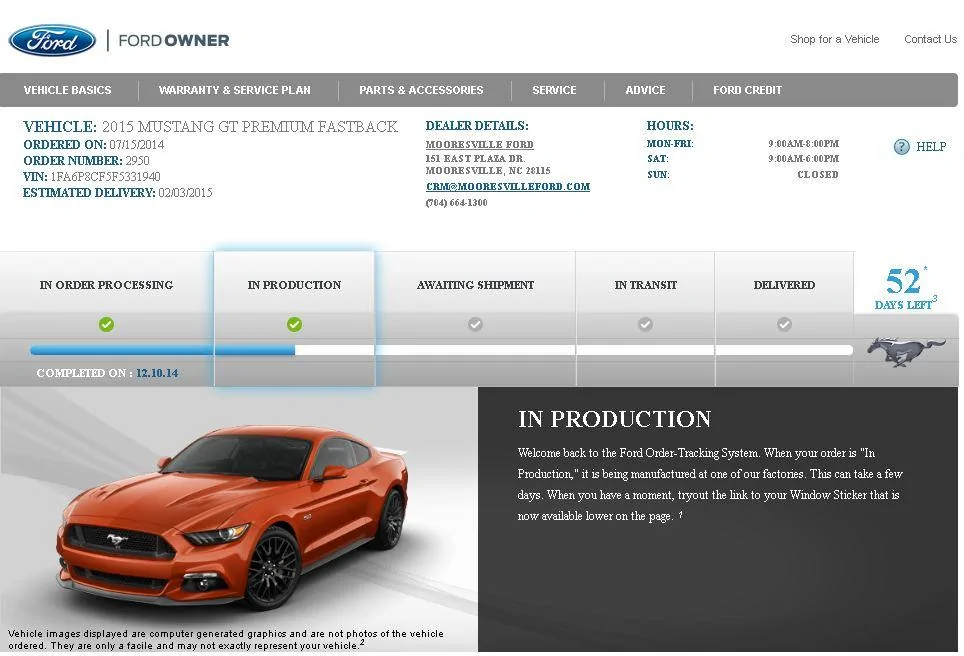
Task: Follow the Shop for a Vehicle link
Action: (834, 39)
